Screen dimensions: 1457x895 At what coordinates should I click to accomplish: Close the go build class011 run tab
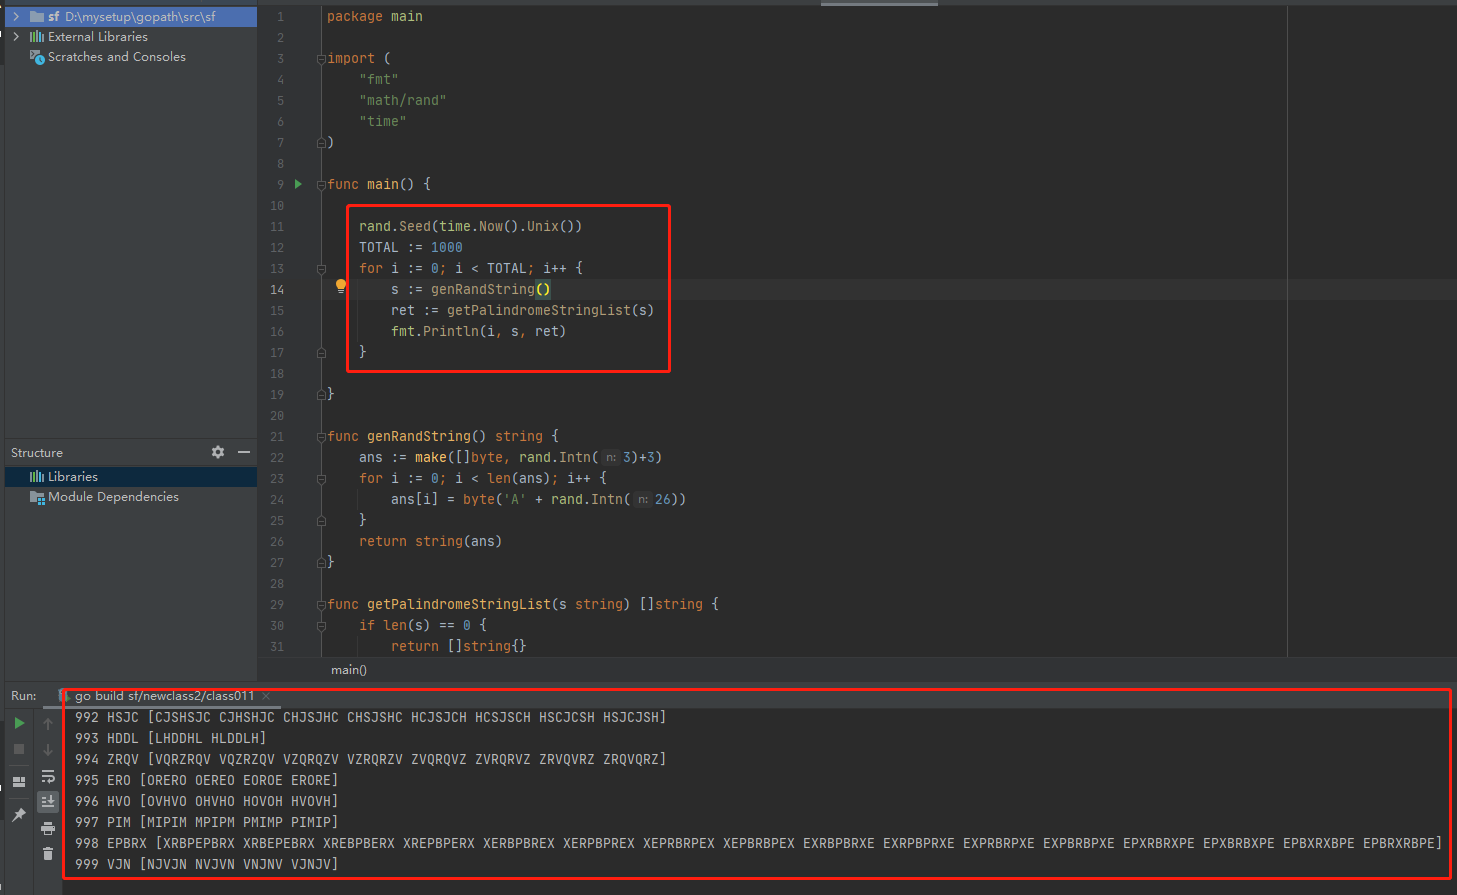(x=266, y=696)
